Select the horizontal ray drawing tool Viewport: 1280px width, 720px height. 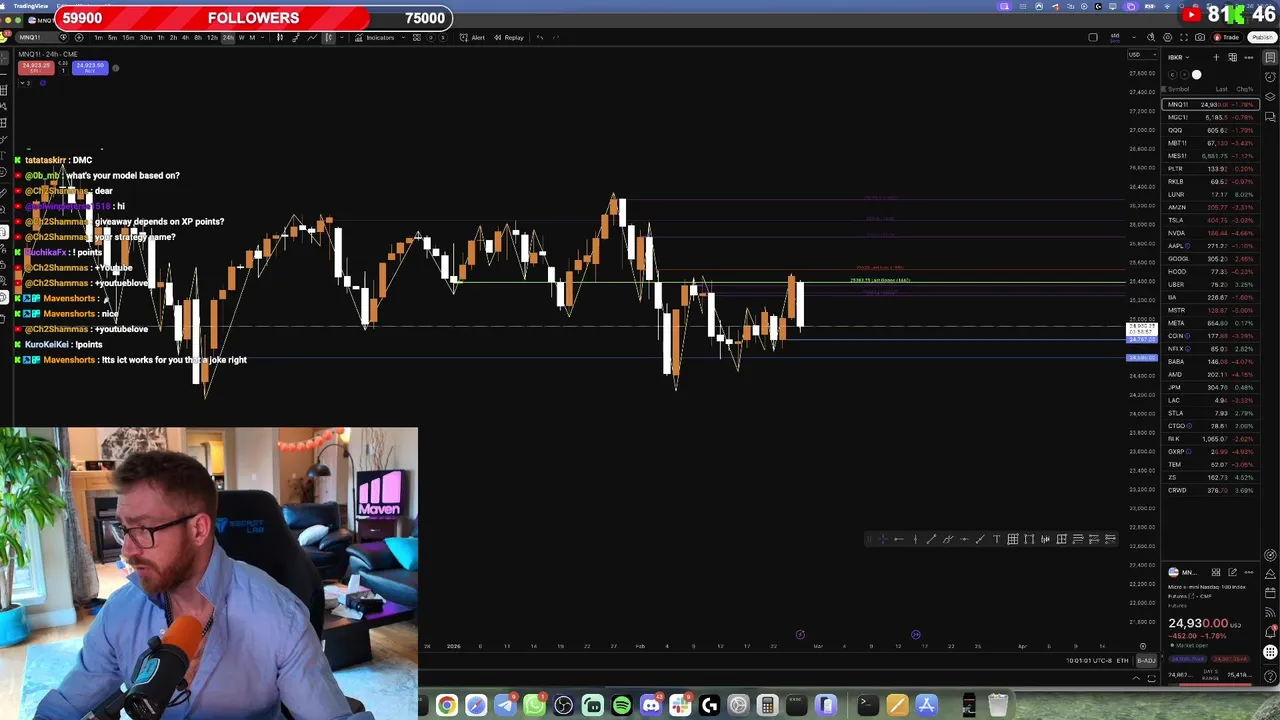pos(899,539)
